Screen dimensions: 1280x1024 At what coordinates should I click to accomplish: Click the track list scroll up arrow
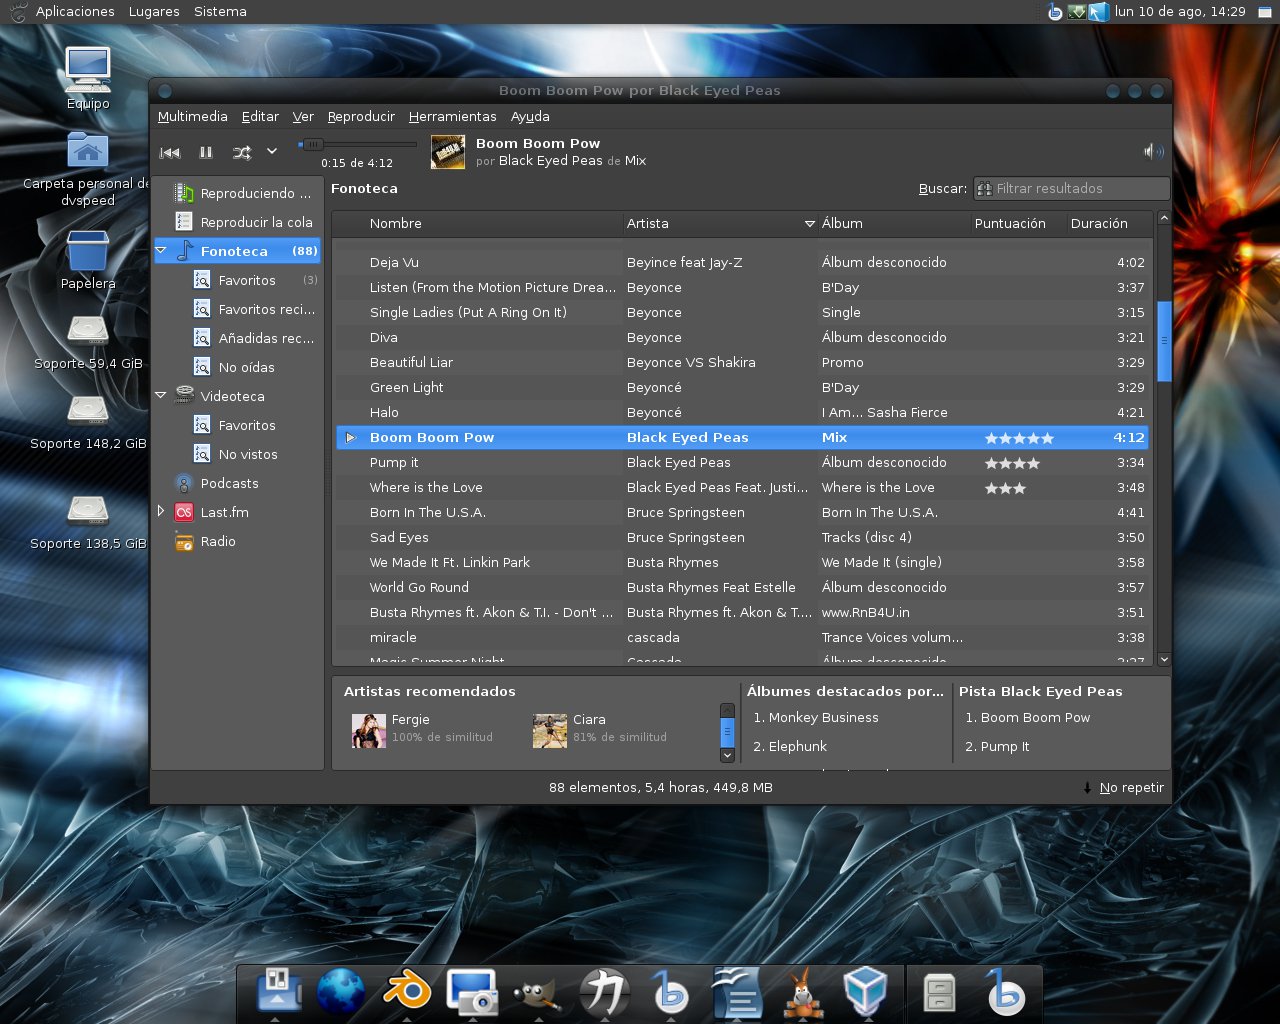pos(1164,218)
